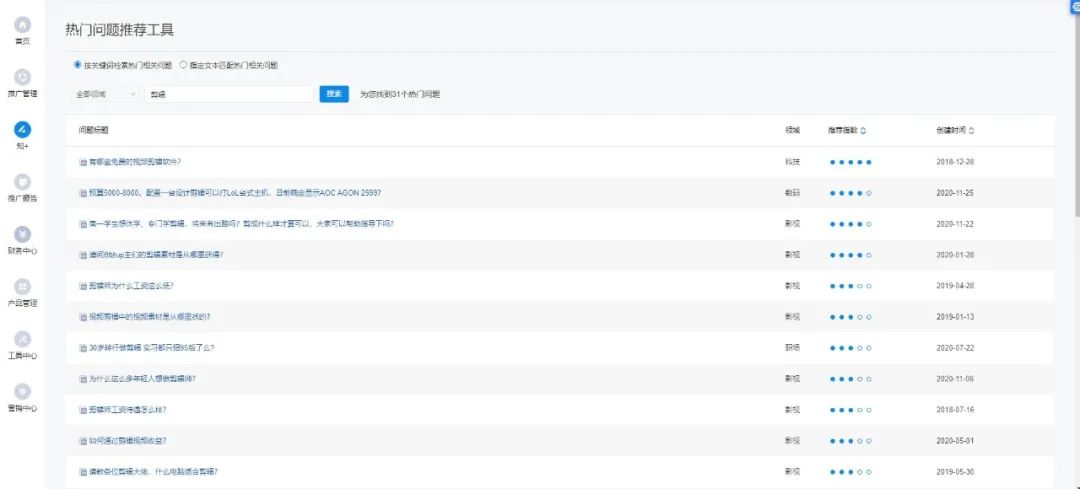
Task: Click the blue 搜索 button
Action: [x=334, y=94]
